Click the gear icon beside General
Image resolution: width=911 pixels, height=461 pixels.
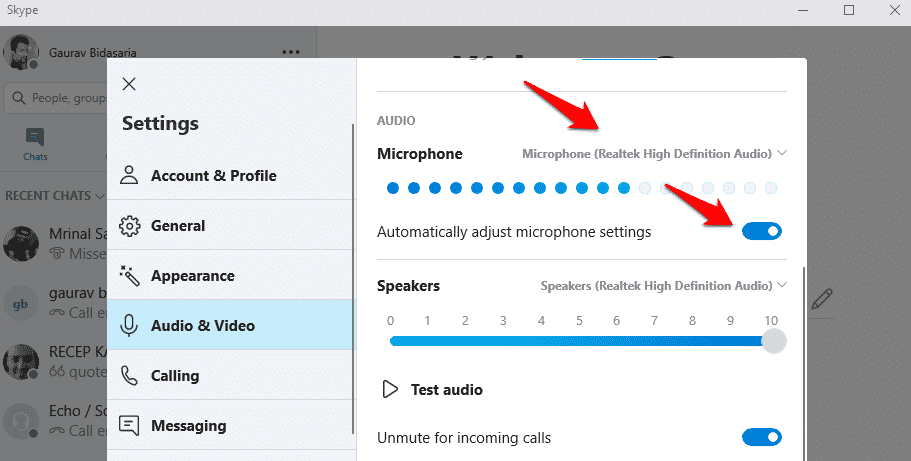point(129,226)
